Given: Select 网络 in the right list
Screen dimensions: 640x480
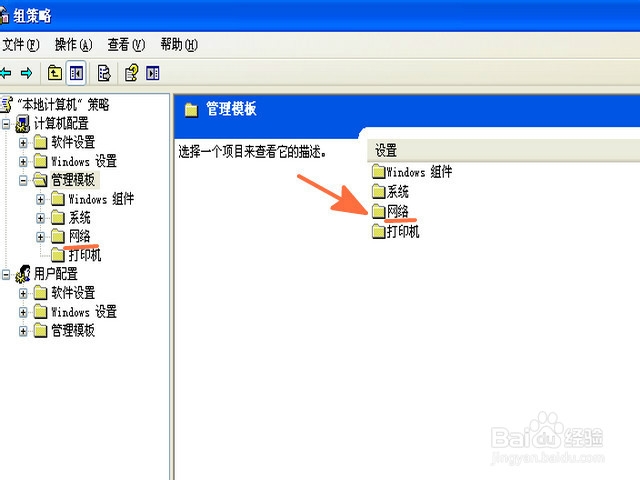Looking at the screenshot, I should [x=398, y=211].
